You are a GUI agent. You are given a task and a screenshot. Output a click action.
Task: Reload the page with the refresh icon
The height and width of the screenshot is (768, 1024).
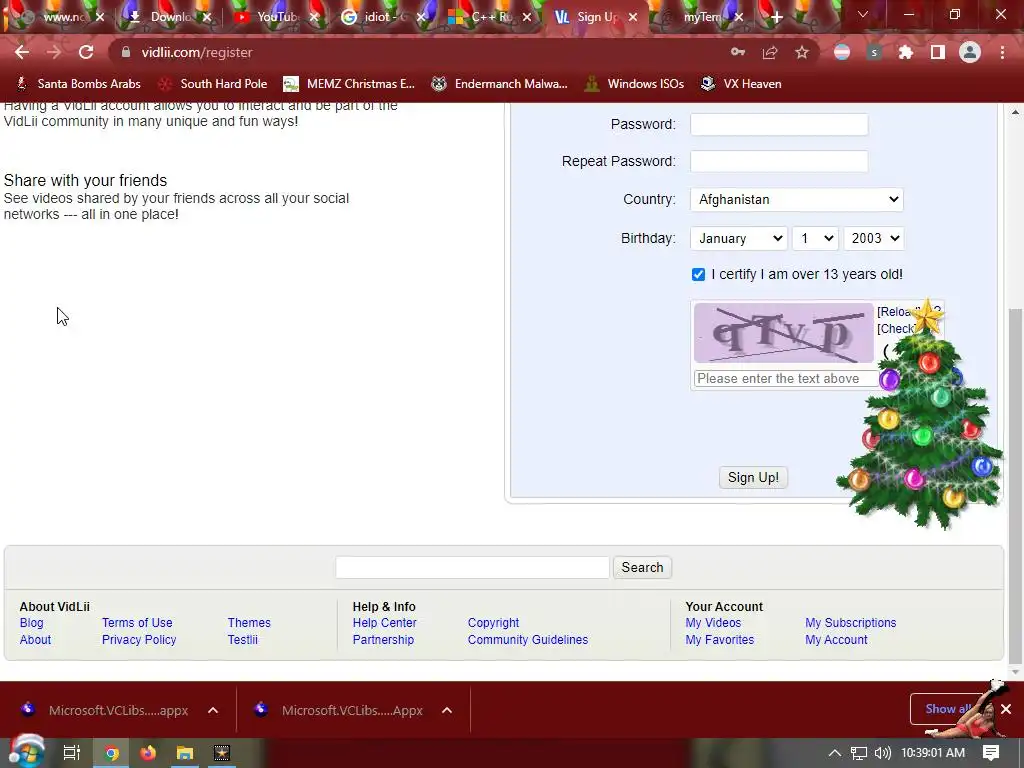[x=86, y=52]
